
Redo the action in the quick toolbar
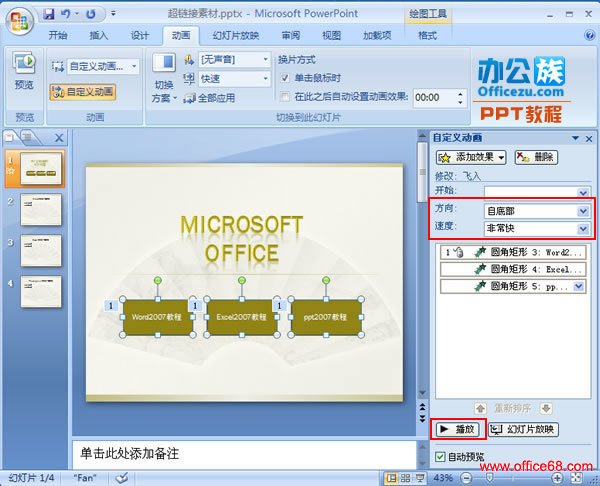click(91, 14)
